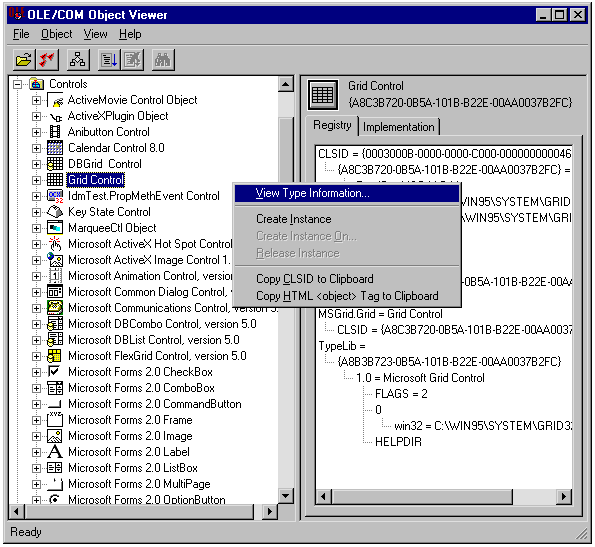Click the '1.0 = Microsoft Grid Control' entry
The height and width of the screenshot is (547, 595).
(x=420, y=378)
